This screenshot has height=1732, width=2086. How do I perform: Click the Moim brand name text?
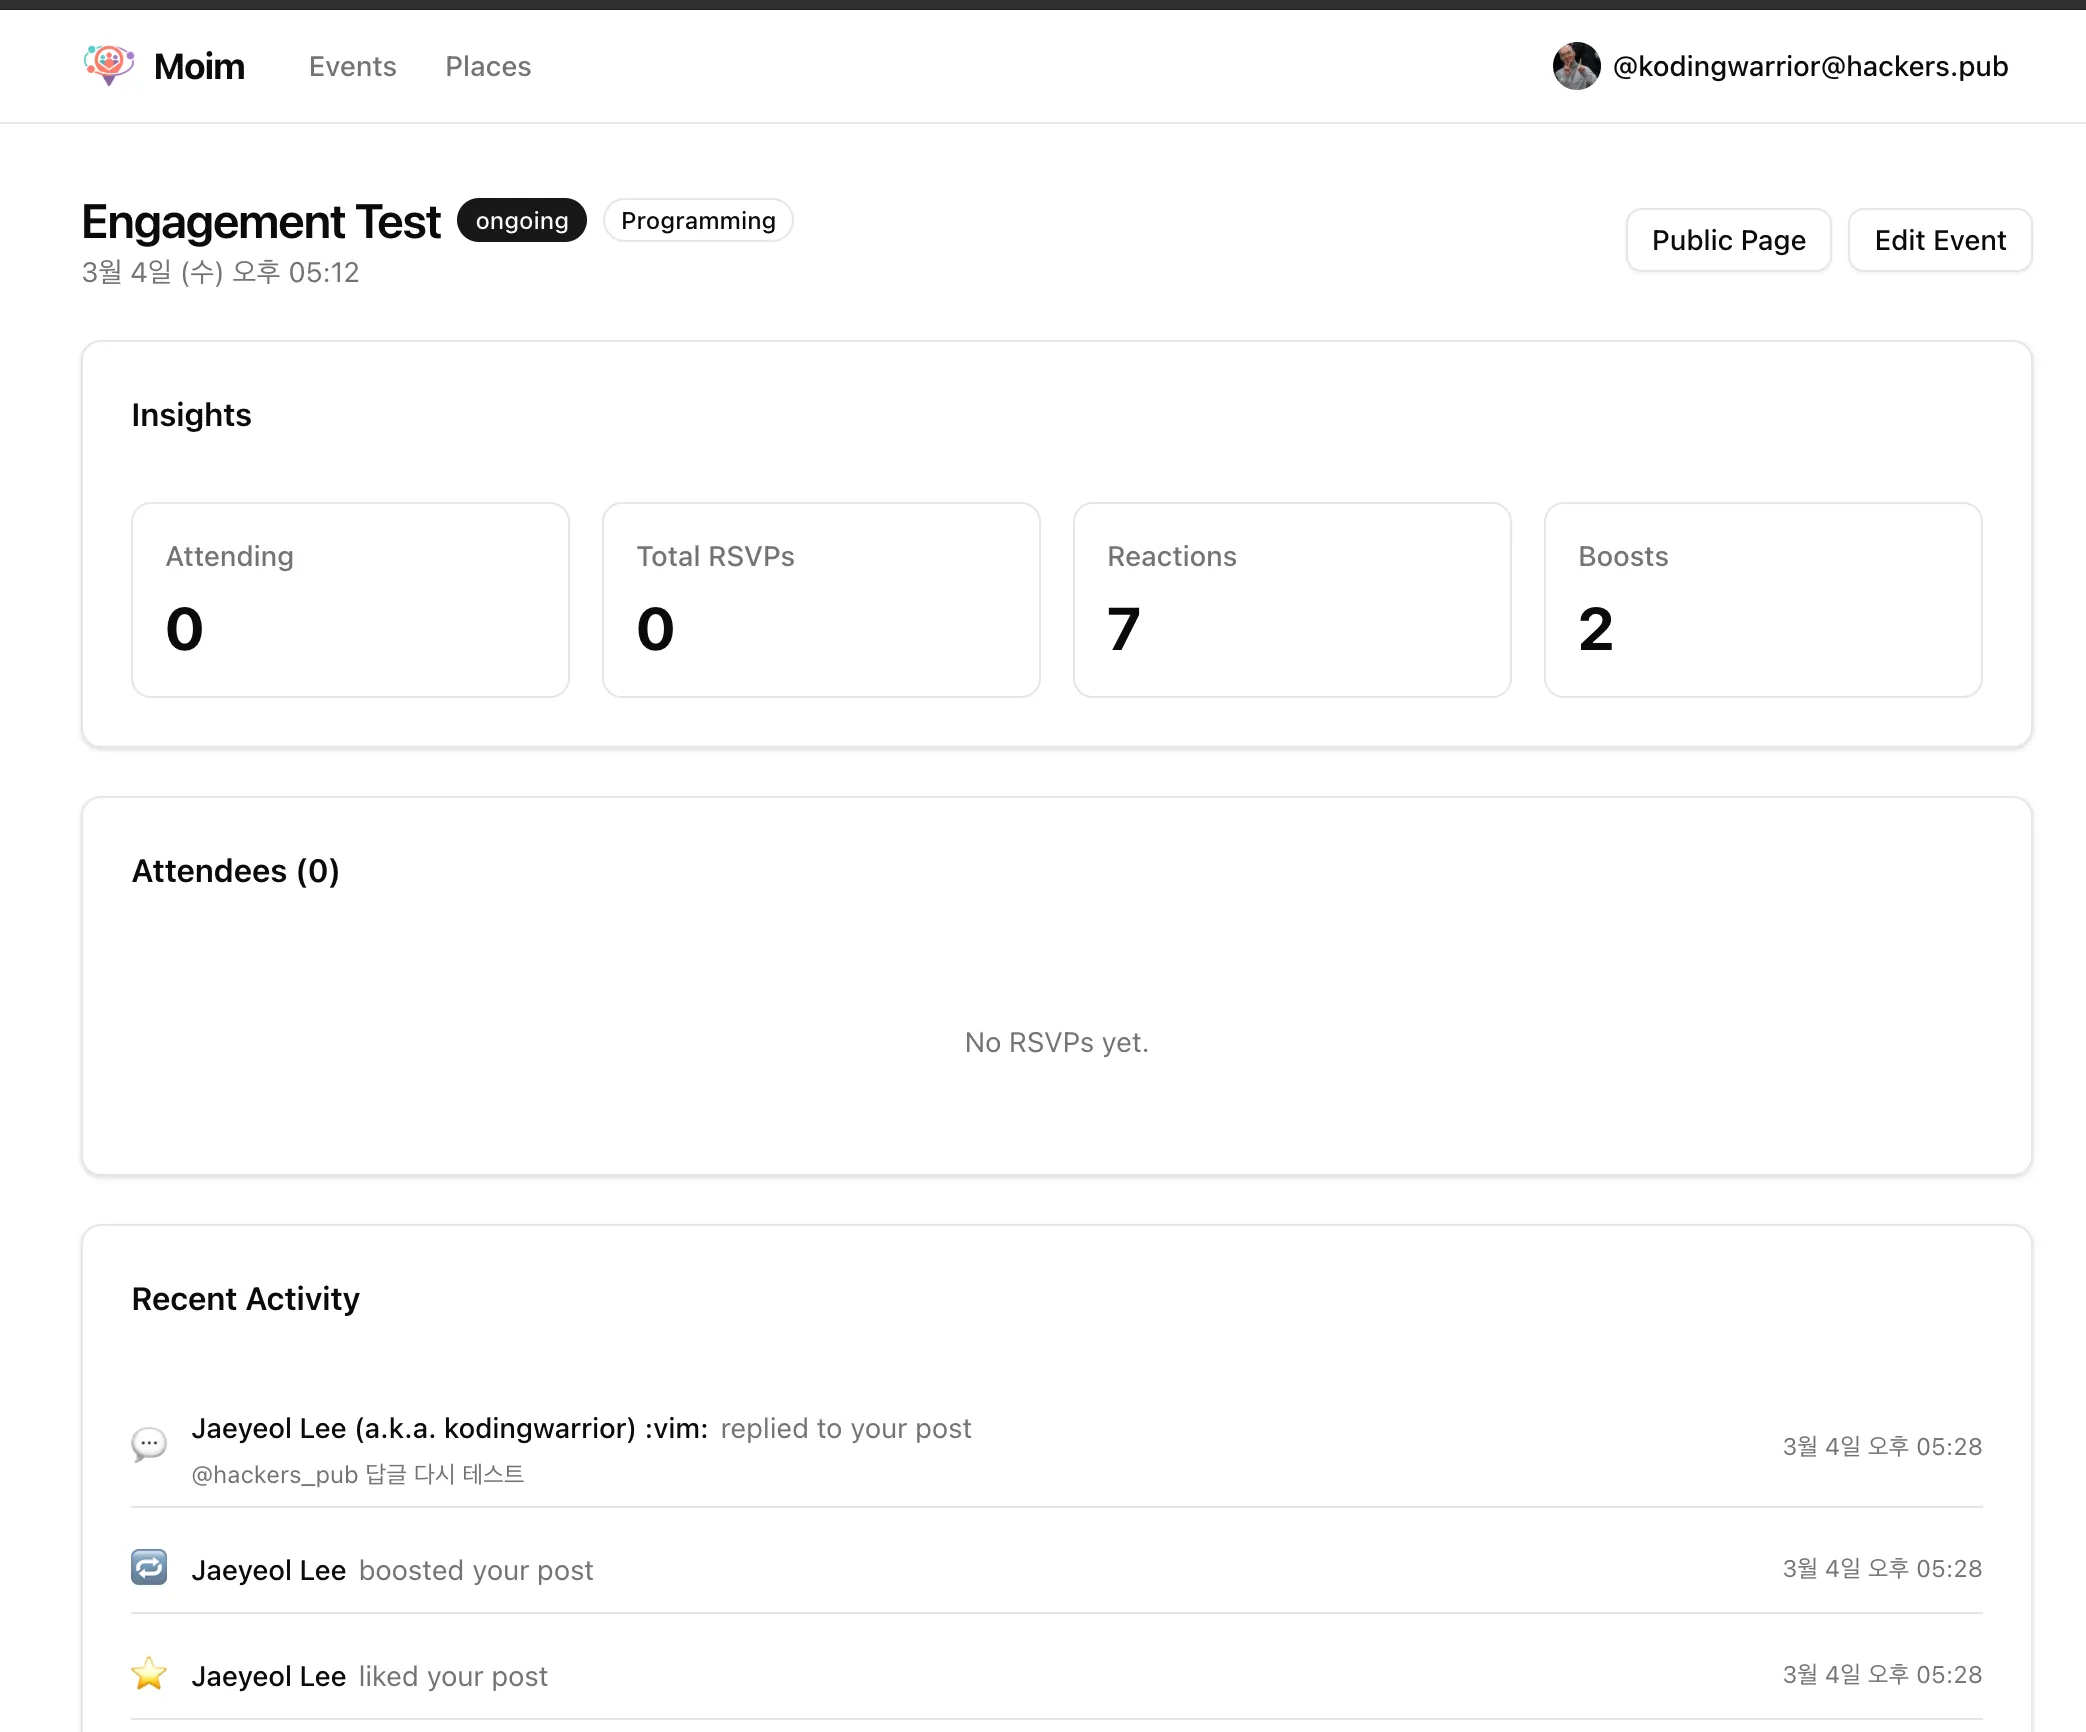tap(199, 66)
